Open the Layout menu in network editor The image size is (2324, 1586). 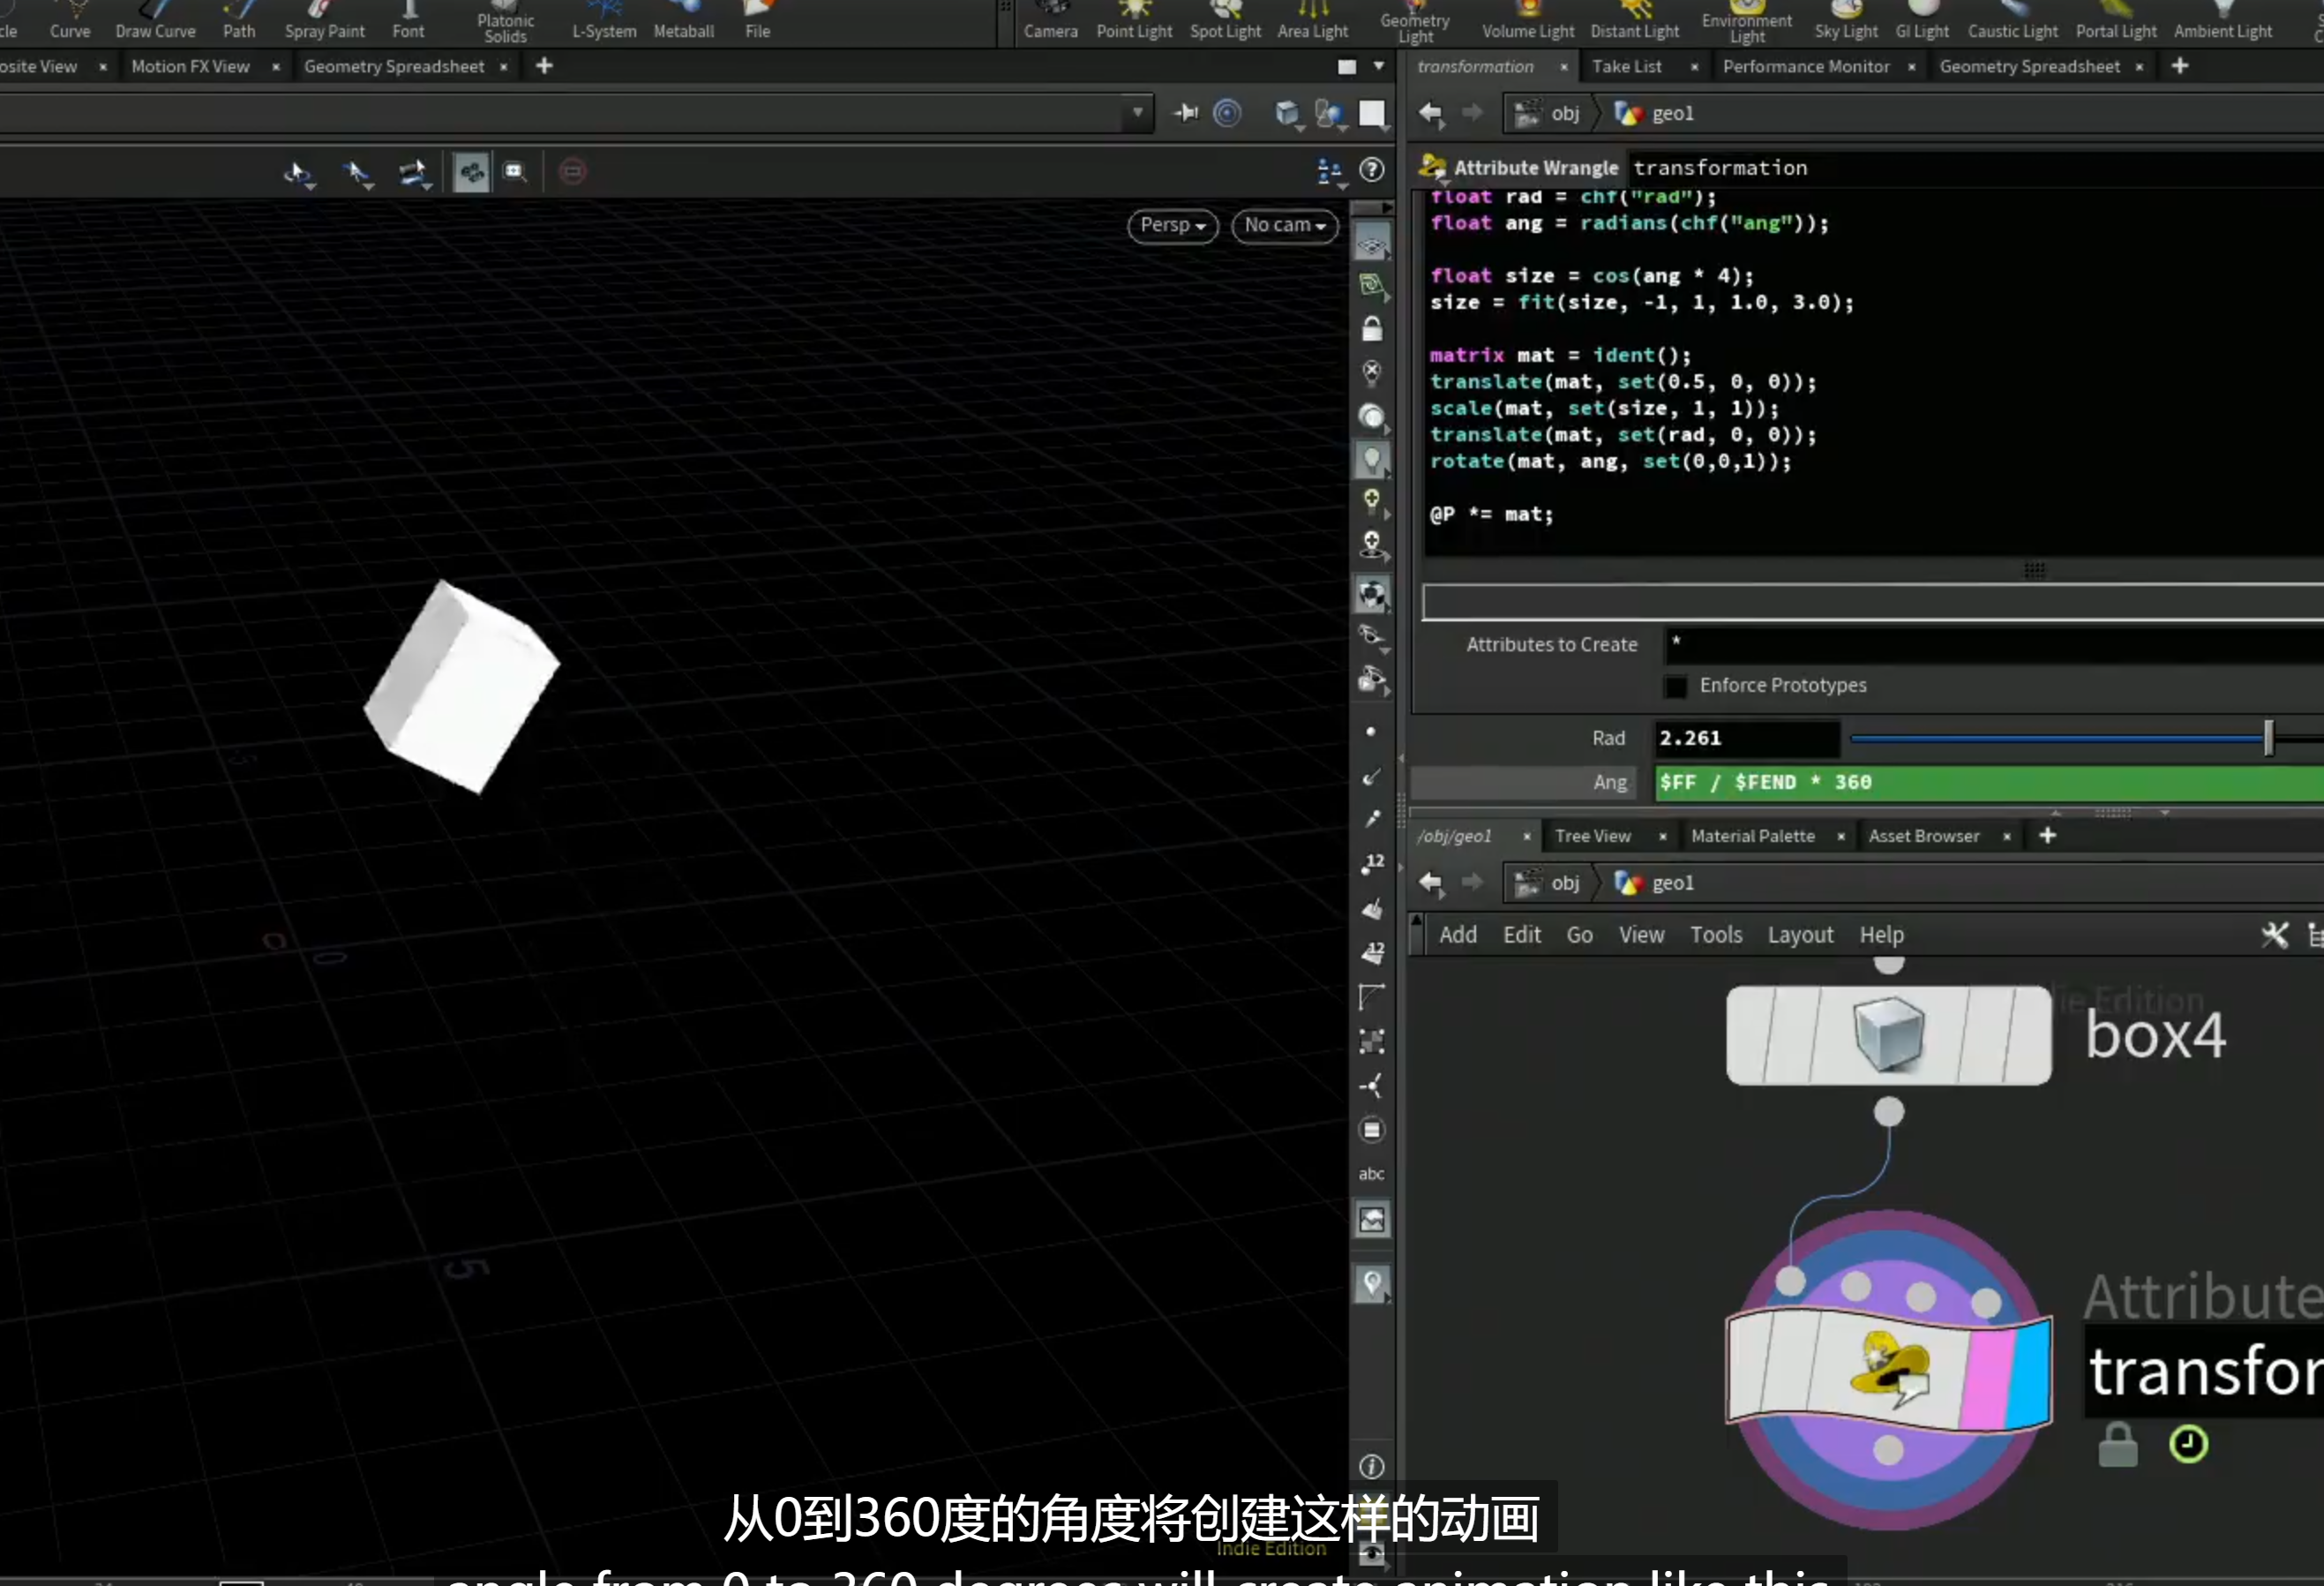click(1800, 934)
